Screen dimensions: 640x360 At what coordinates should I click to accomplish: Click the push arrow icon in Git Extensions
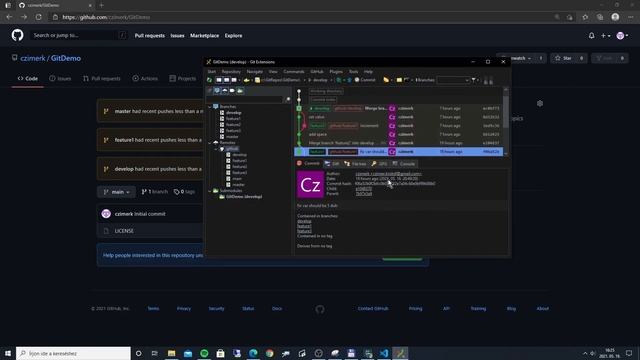349,80
